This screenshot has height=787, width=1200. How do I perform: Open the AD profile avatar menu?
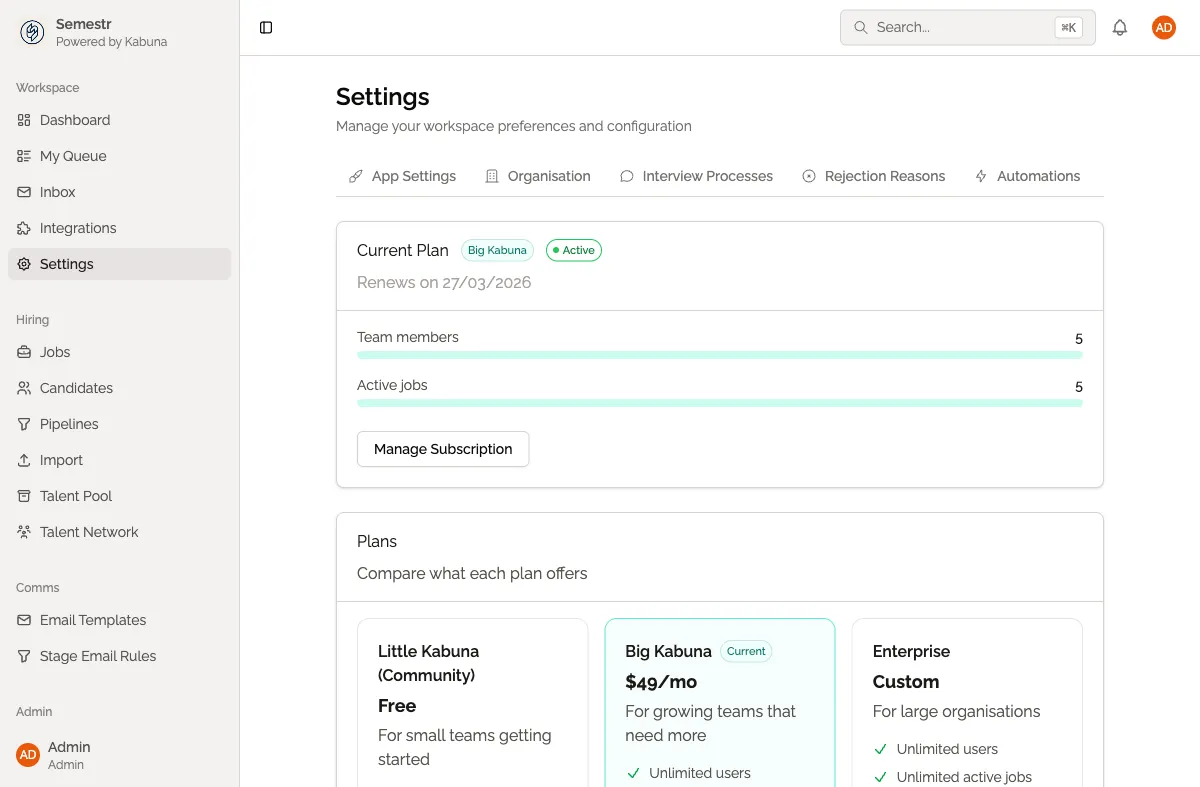click(x=1163, y=27)
